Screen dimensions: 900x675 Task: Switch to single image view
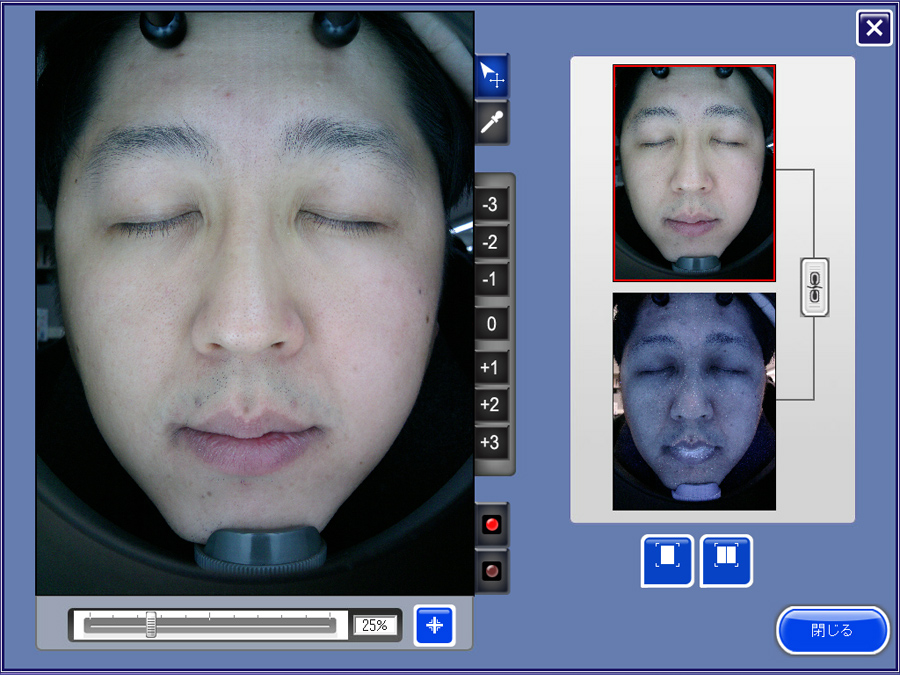click(667, 561)
